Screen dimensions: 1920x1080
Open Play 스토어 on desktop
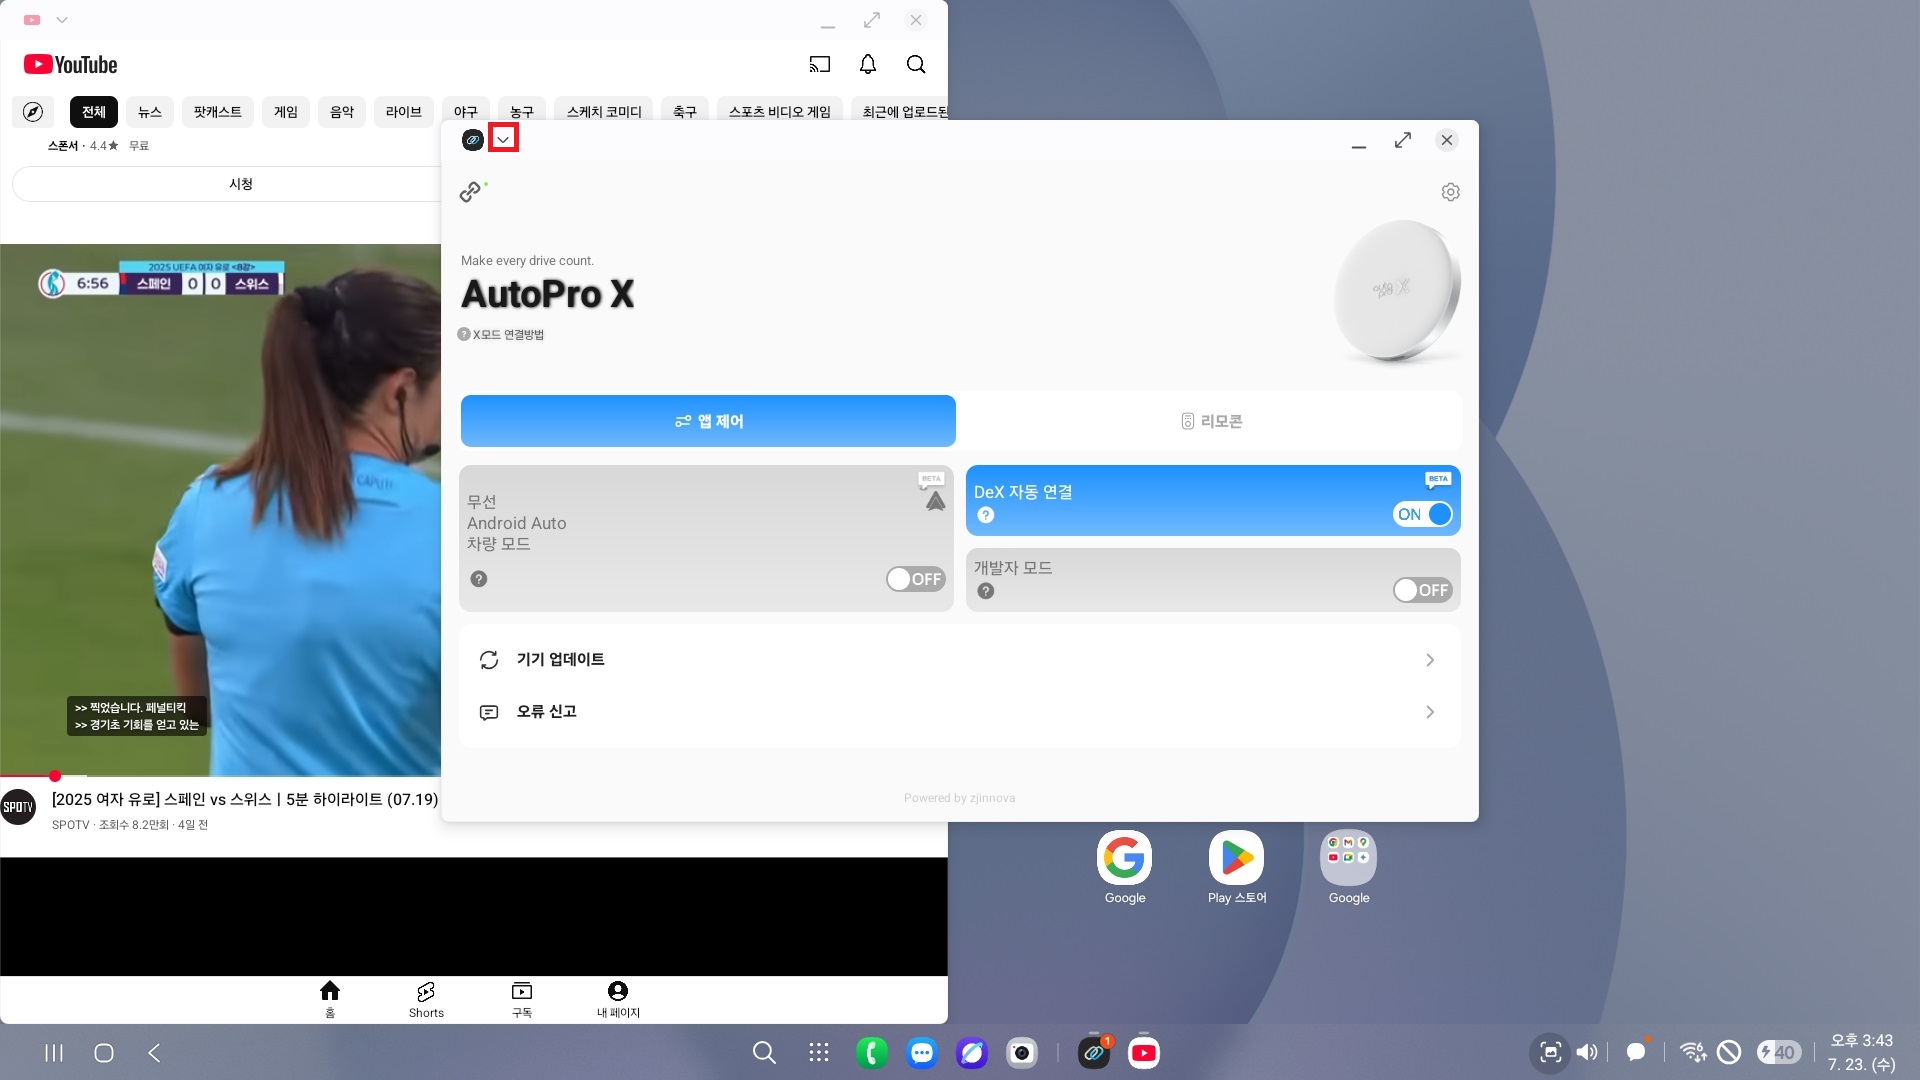pos(1237,858)
